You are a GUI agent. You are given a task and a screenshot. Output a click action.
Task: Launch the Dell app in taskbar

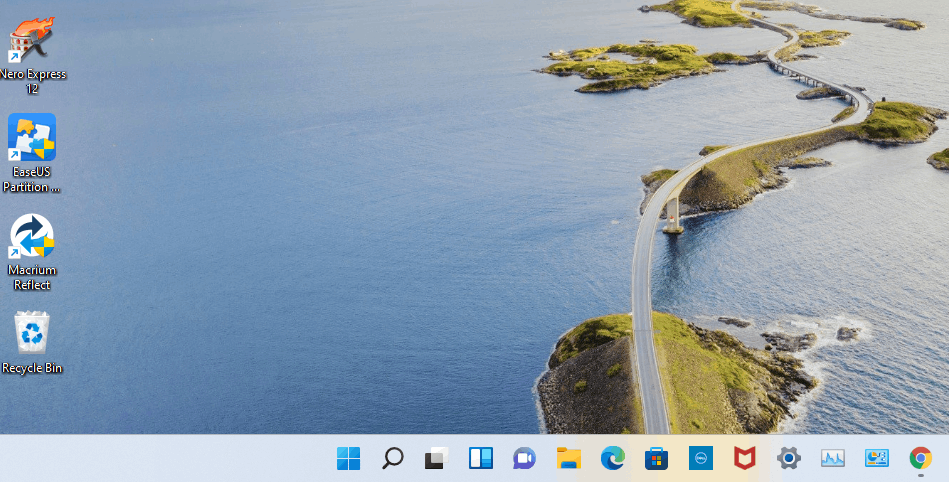(x=700, y=458)
